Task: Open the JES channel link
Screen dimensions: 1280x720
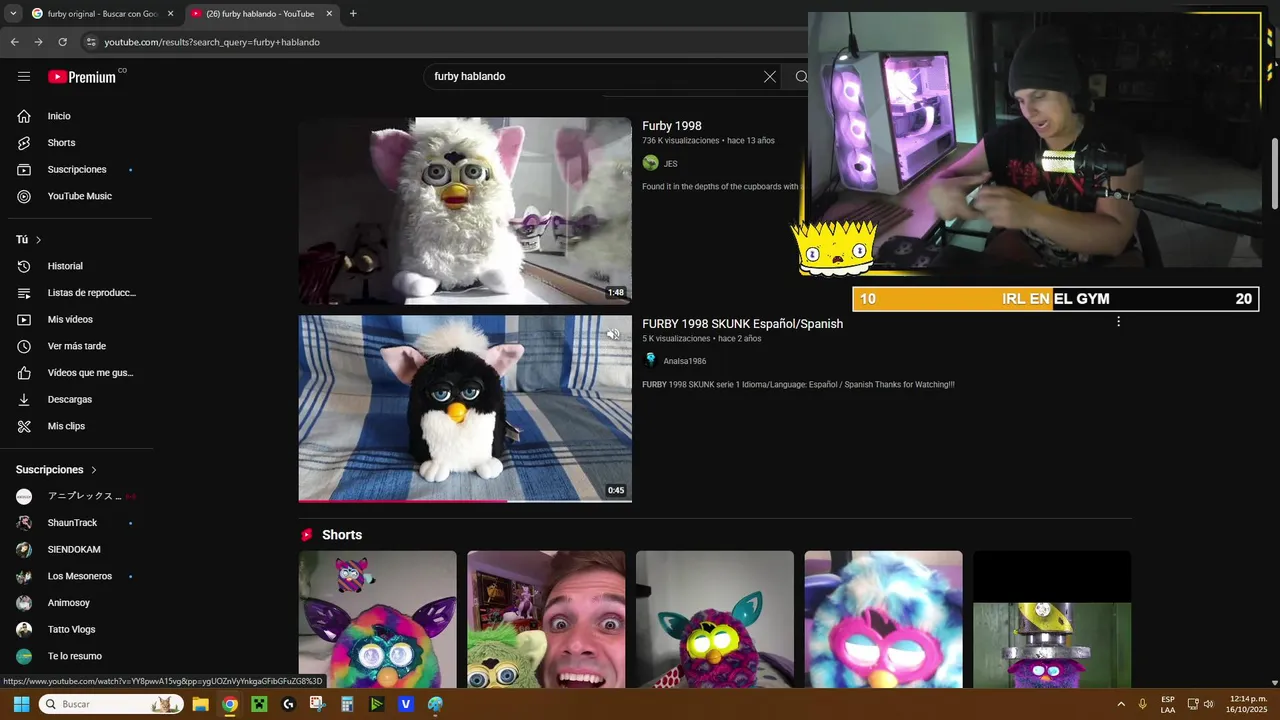Action: coord(670,164)
